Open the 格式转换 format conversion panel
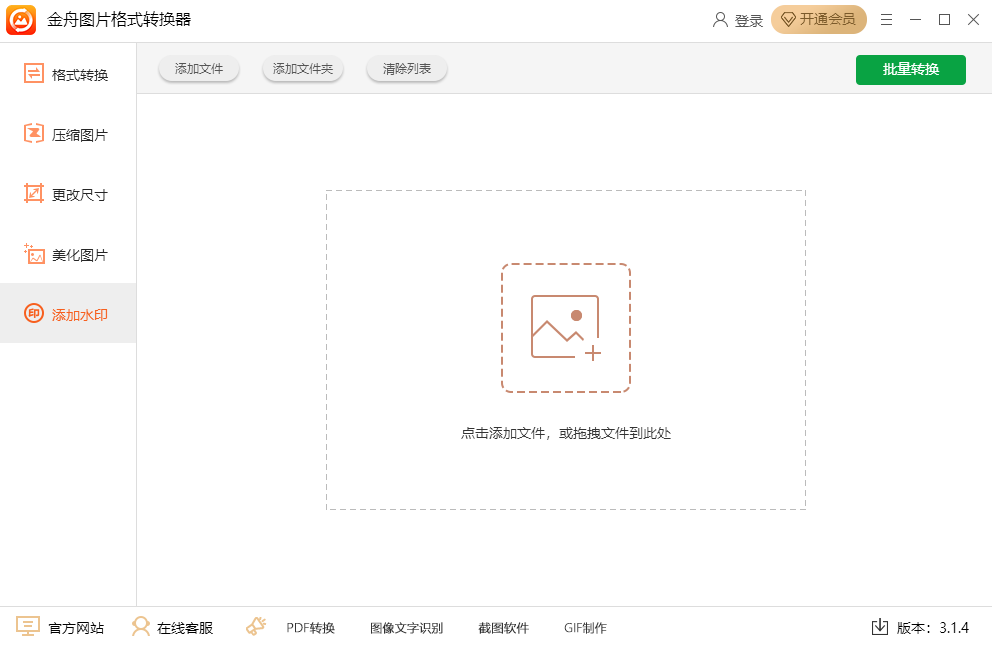 (x=67, y=73)
